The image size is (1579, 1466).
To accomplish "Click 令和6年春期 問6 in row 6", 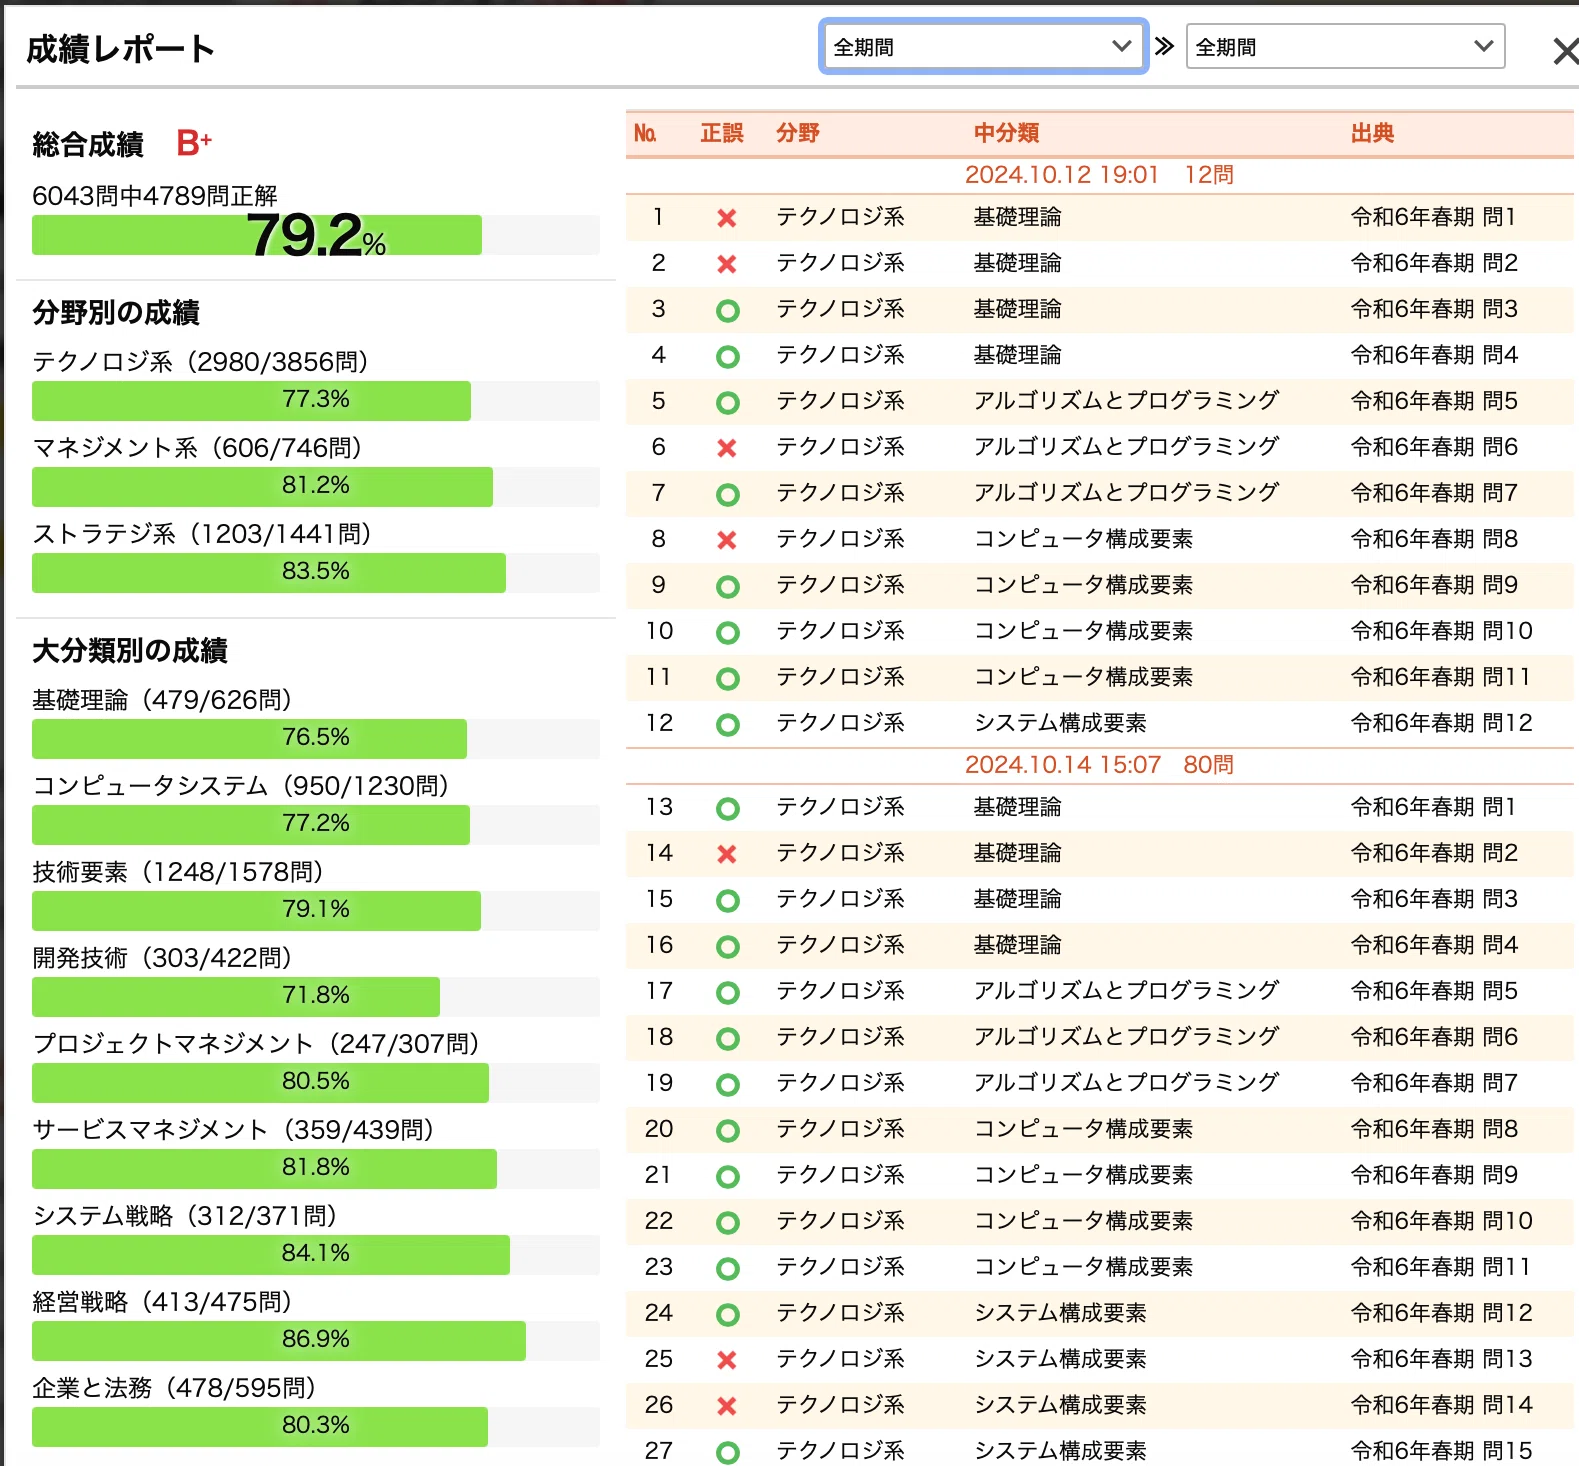I will (1434, 447).
